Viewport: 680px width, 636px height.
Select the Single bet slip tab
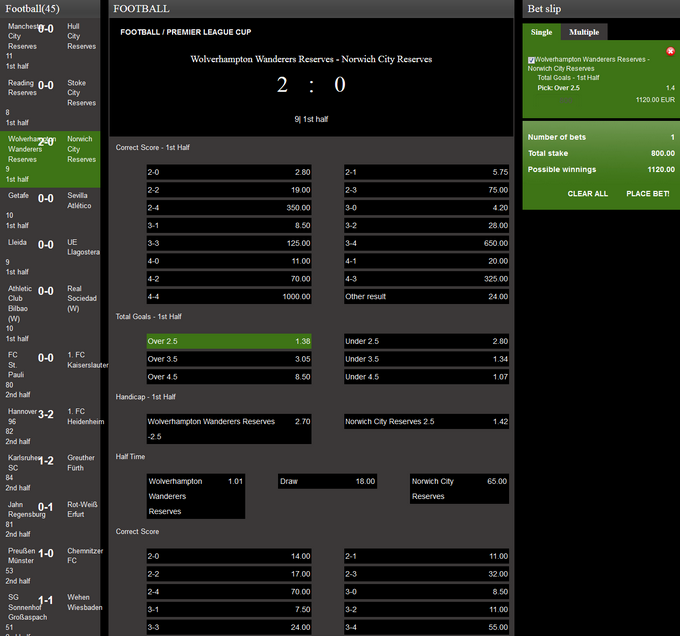click(x=541, y=32)
